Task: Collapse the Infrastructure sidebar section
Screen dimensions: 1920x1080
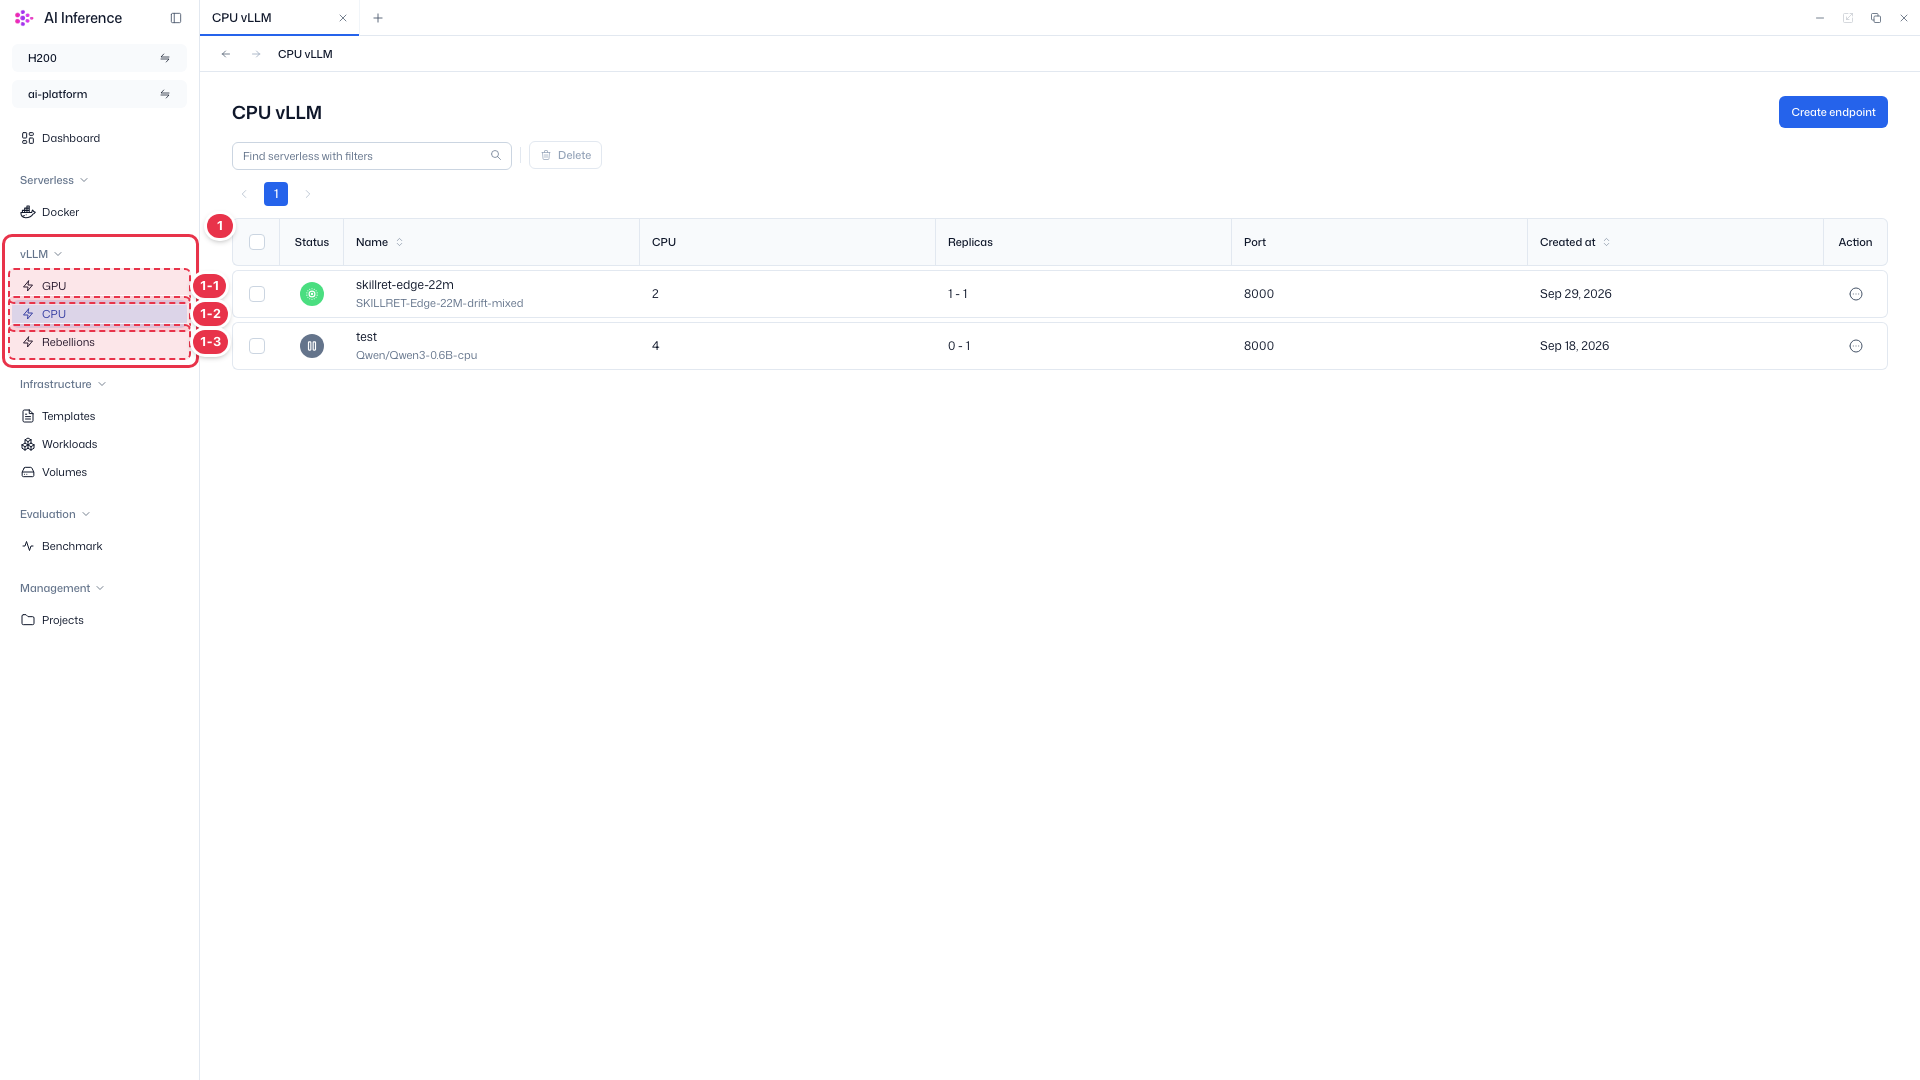Action: (x=63, y=384)
